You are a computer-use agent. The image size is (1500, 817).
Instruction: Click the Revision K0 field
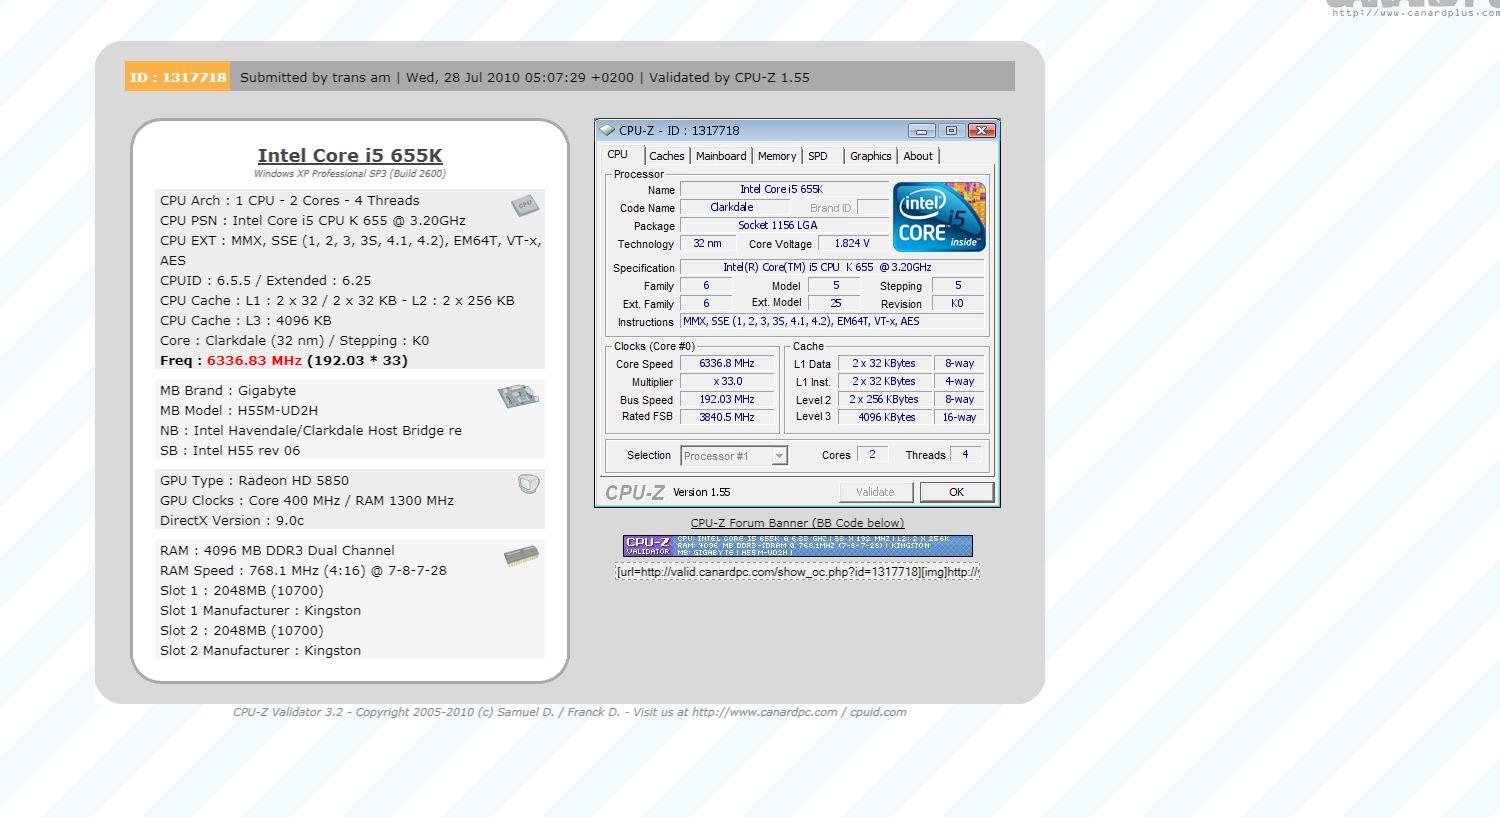958,303
